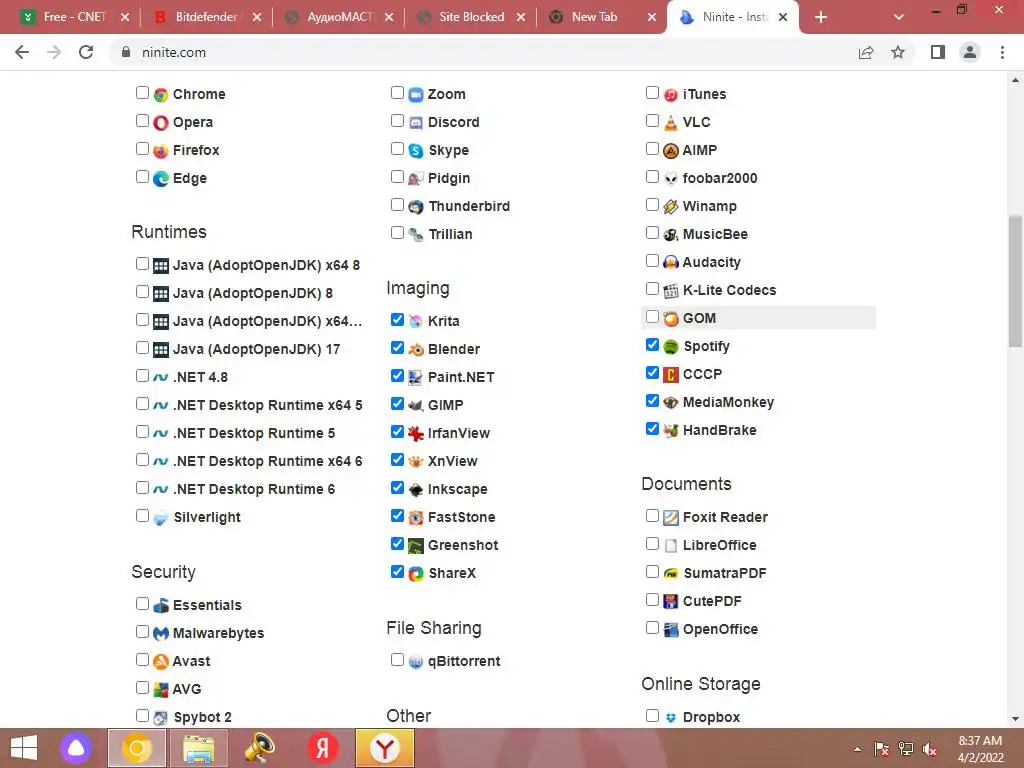The image size is (1024, 768).
Task: Click the Inkscape icon
Action: pyautogui.click(x=416, y=490)
